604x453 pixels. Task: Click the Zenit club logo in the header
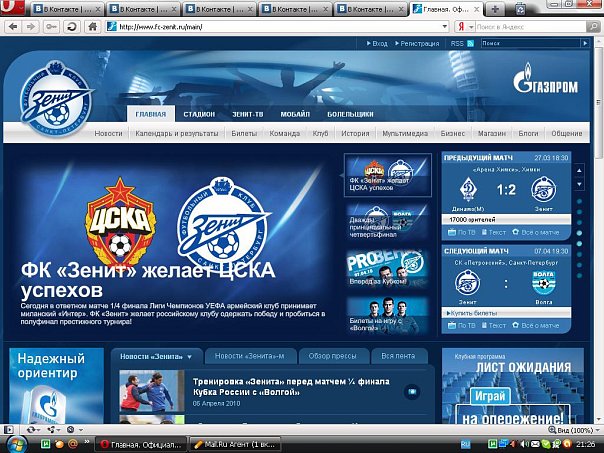(x=56, y=98)
